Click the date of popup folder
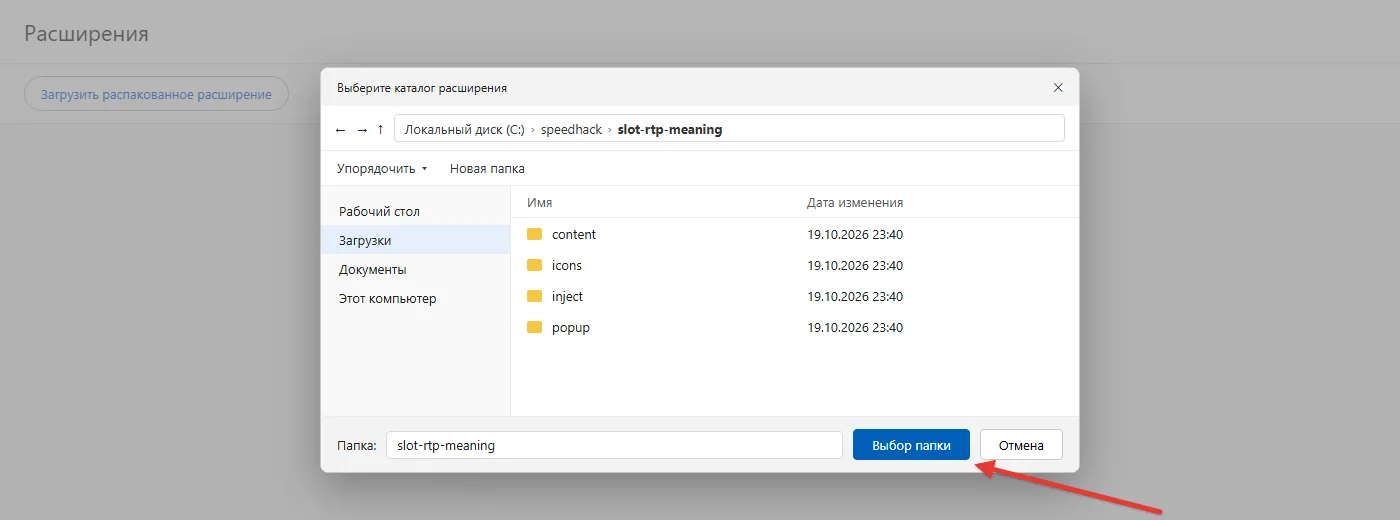This screenshot has height=520, width=1400. [855, 328]
